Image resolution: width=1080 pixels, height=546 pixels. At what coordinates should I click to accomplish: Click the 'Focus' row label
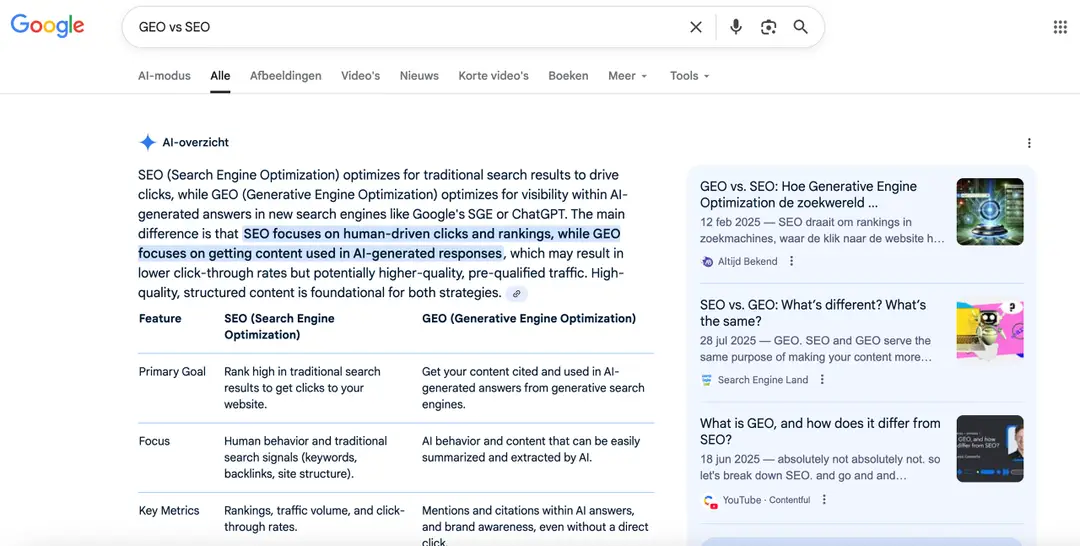pyautogui.click(x=154, y=441)
